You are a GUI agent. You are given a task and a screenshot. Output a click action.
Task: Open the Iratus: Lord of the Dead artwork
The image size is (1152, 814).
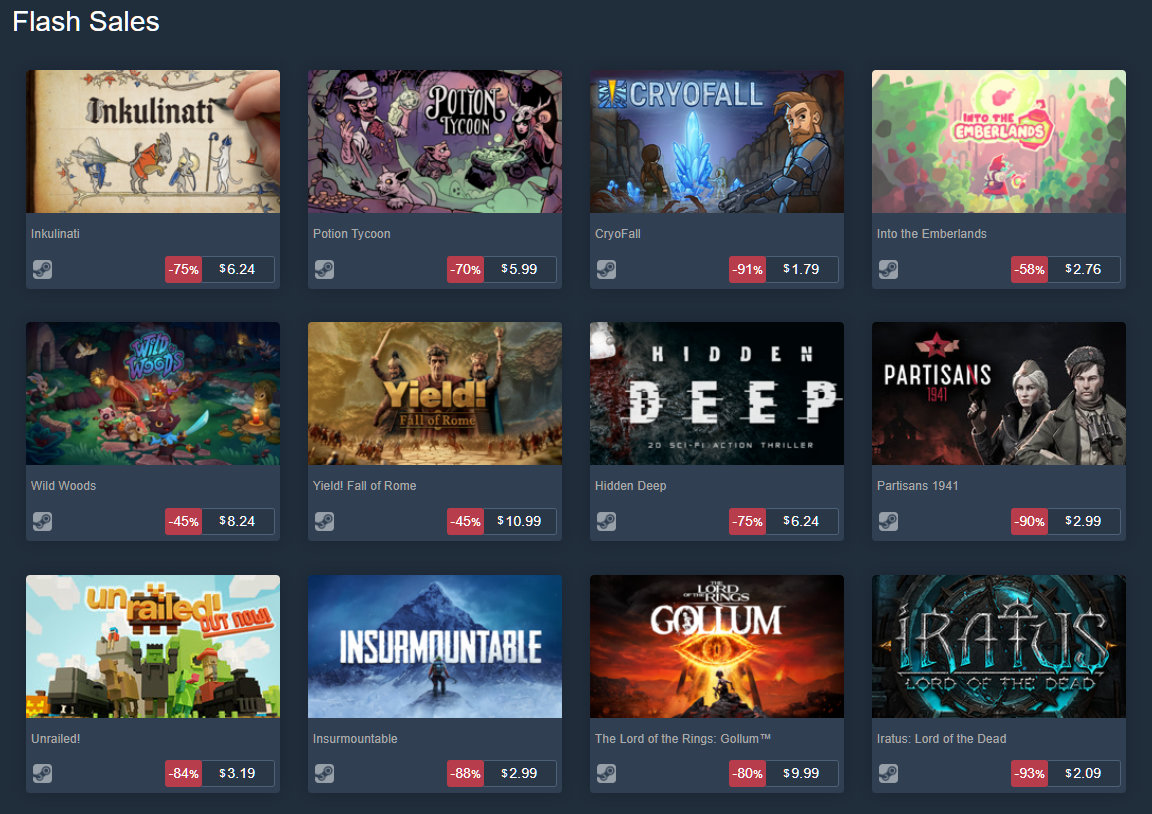pyautogui.click(x=999, y=646)
